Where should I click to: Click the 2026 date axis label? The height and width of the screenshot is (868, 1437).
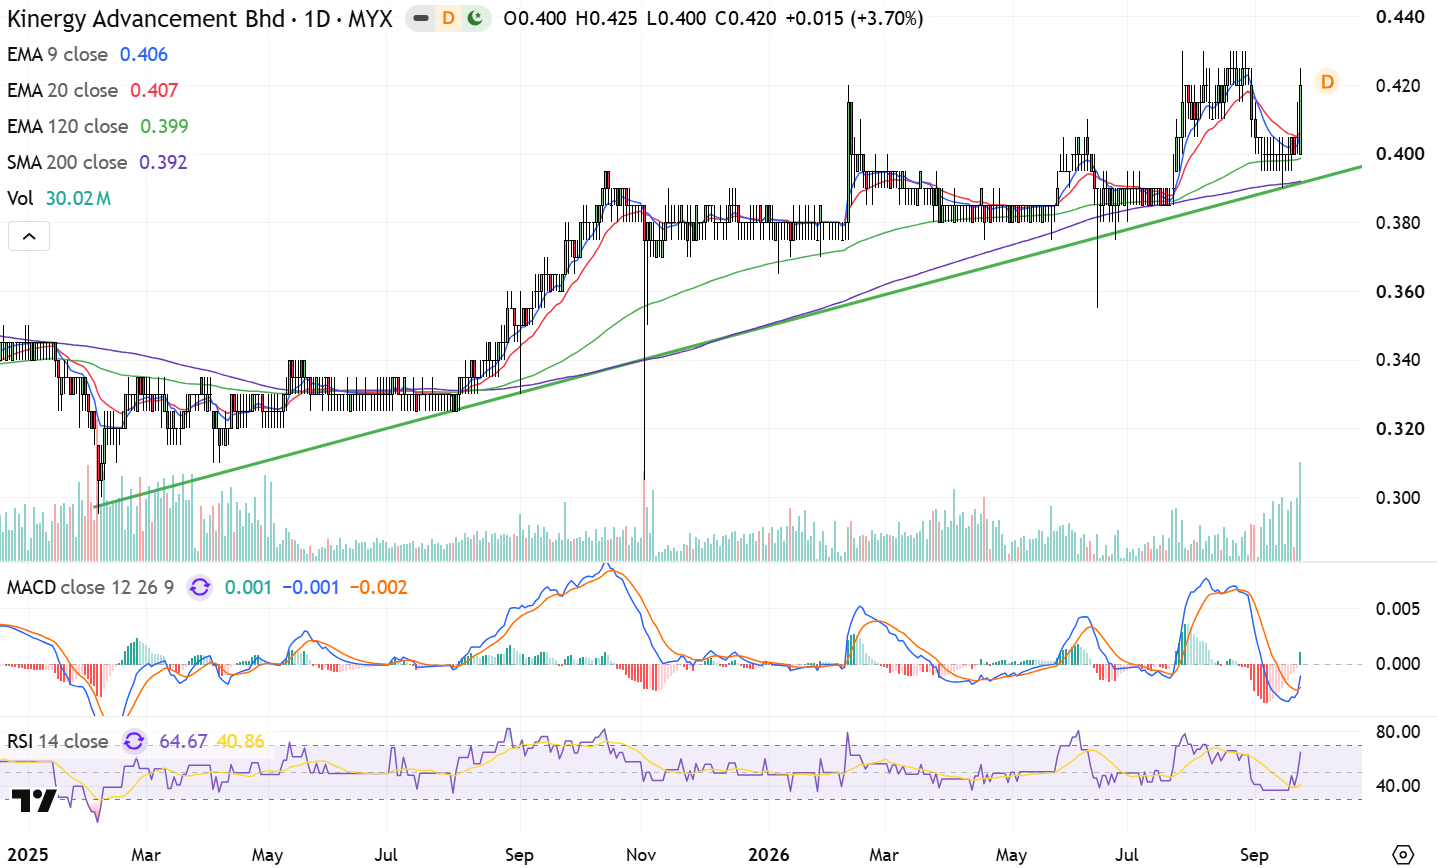point(769,855)
